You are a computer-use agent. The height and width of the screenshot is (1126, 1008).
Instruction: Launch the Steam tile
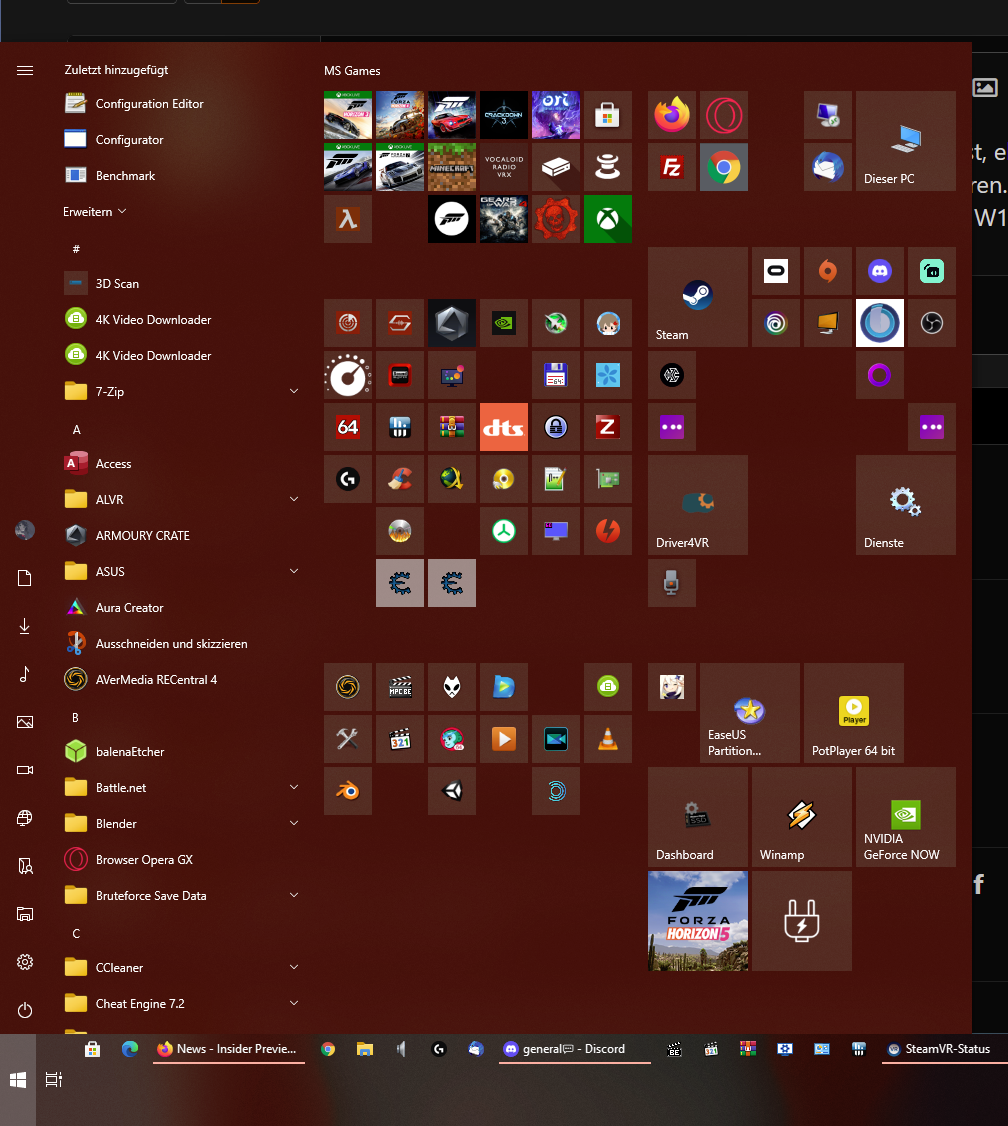[x=698, y=297]
